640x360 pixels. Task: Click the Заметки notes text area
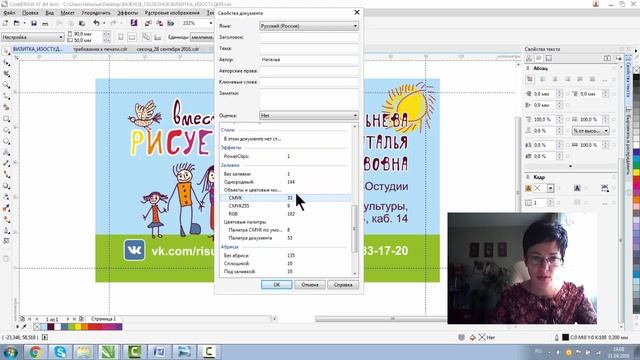click(309, 99)
